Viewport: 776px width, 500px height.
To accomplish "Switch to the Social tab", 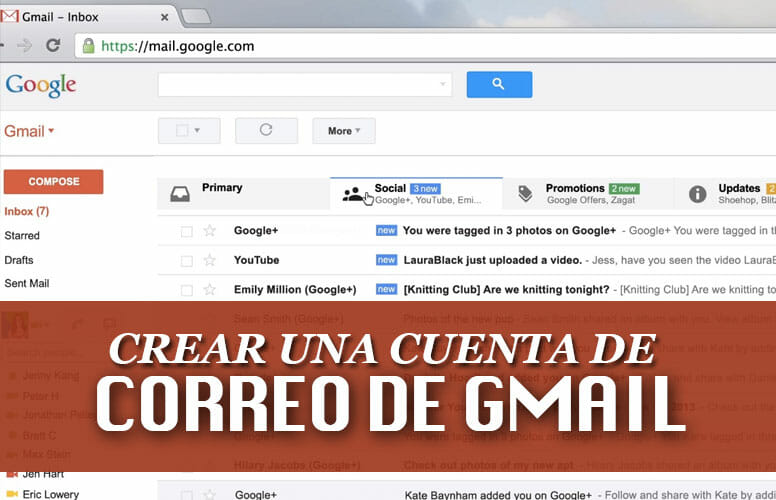I will [416, 193].
